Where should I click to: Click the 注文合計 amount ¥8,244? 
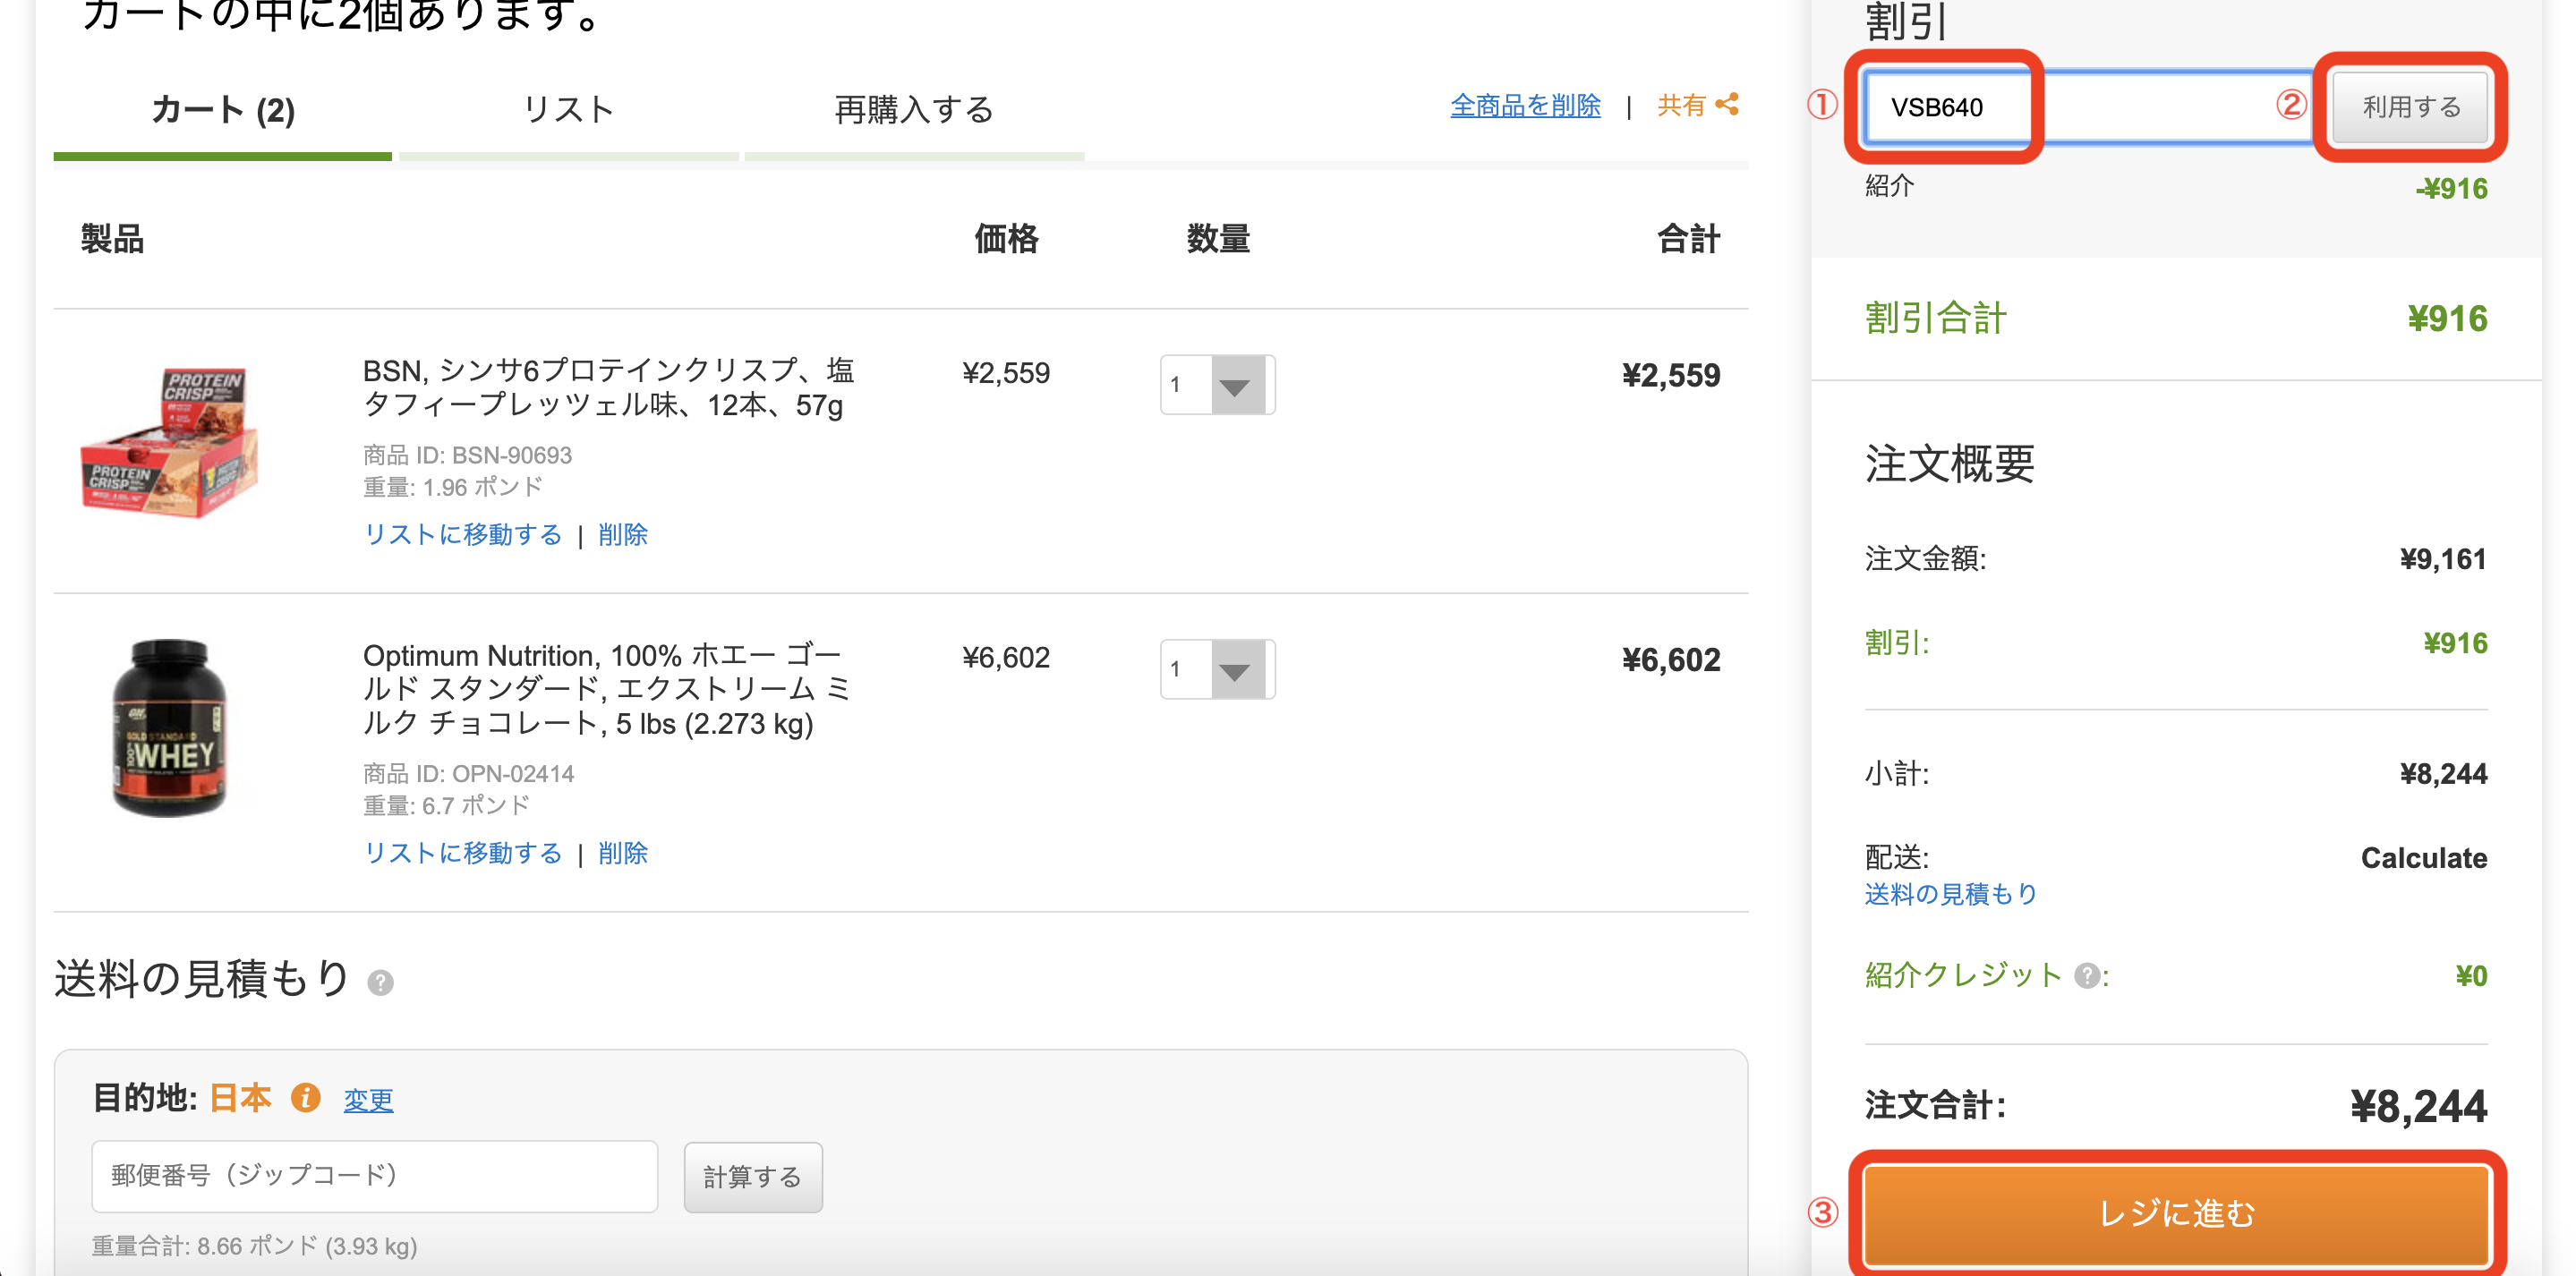2418,1106
